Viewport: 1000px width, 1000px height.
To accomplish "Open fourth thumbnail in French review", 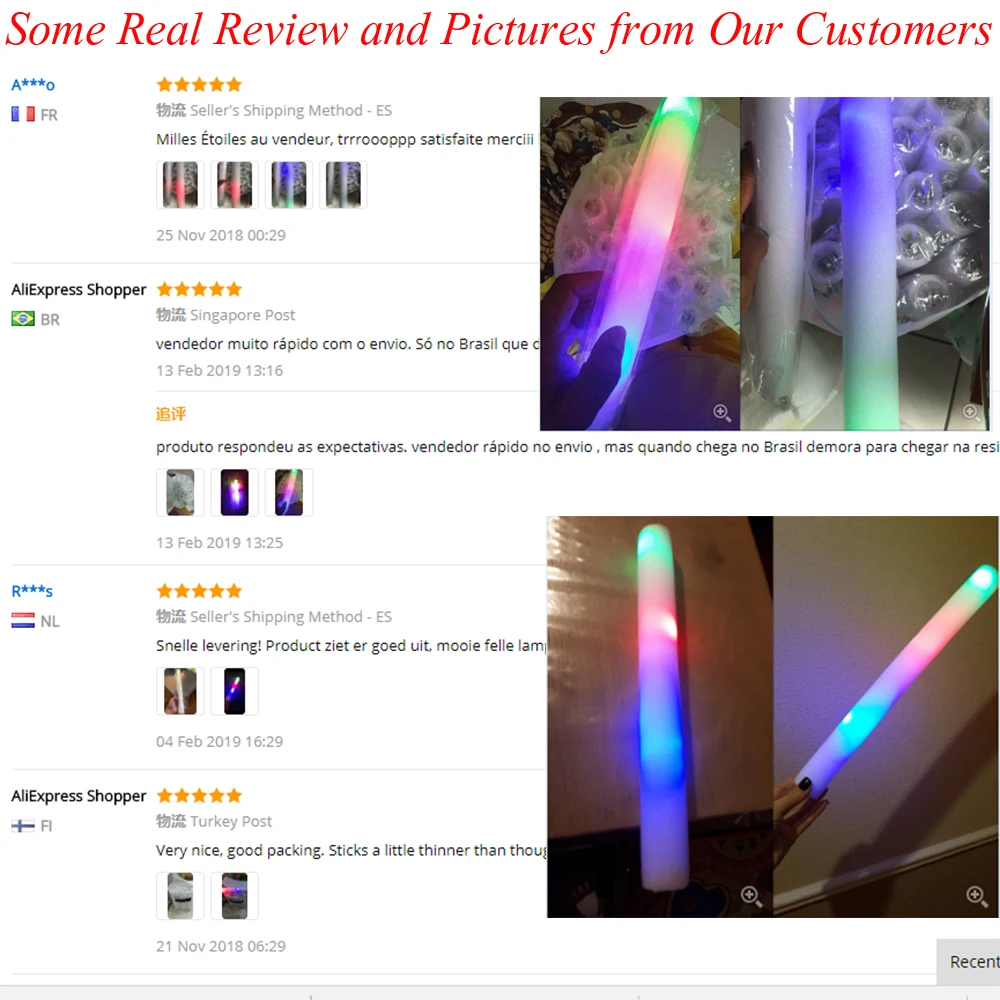I will 343,185.
